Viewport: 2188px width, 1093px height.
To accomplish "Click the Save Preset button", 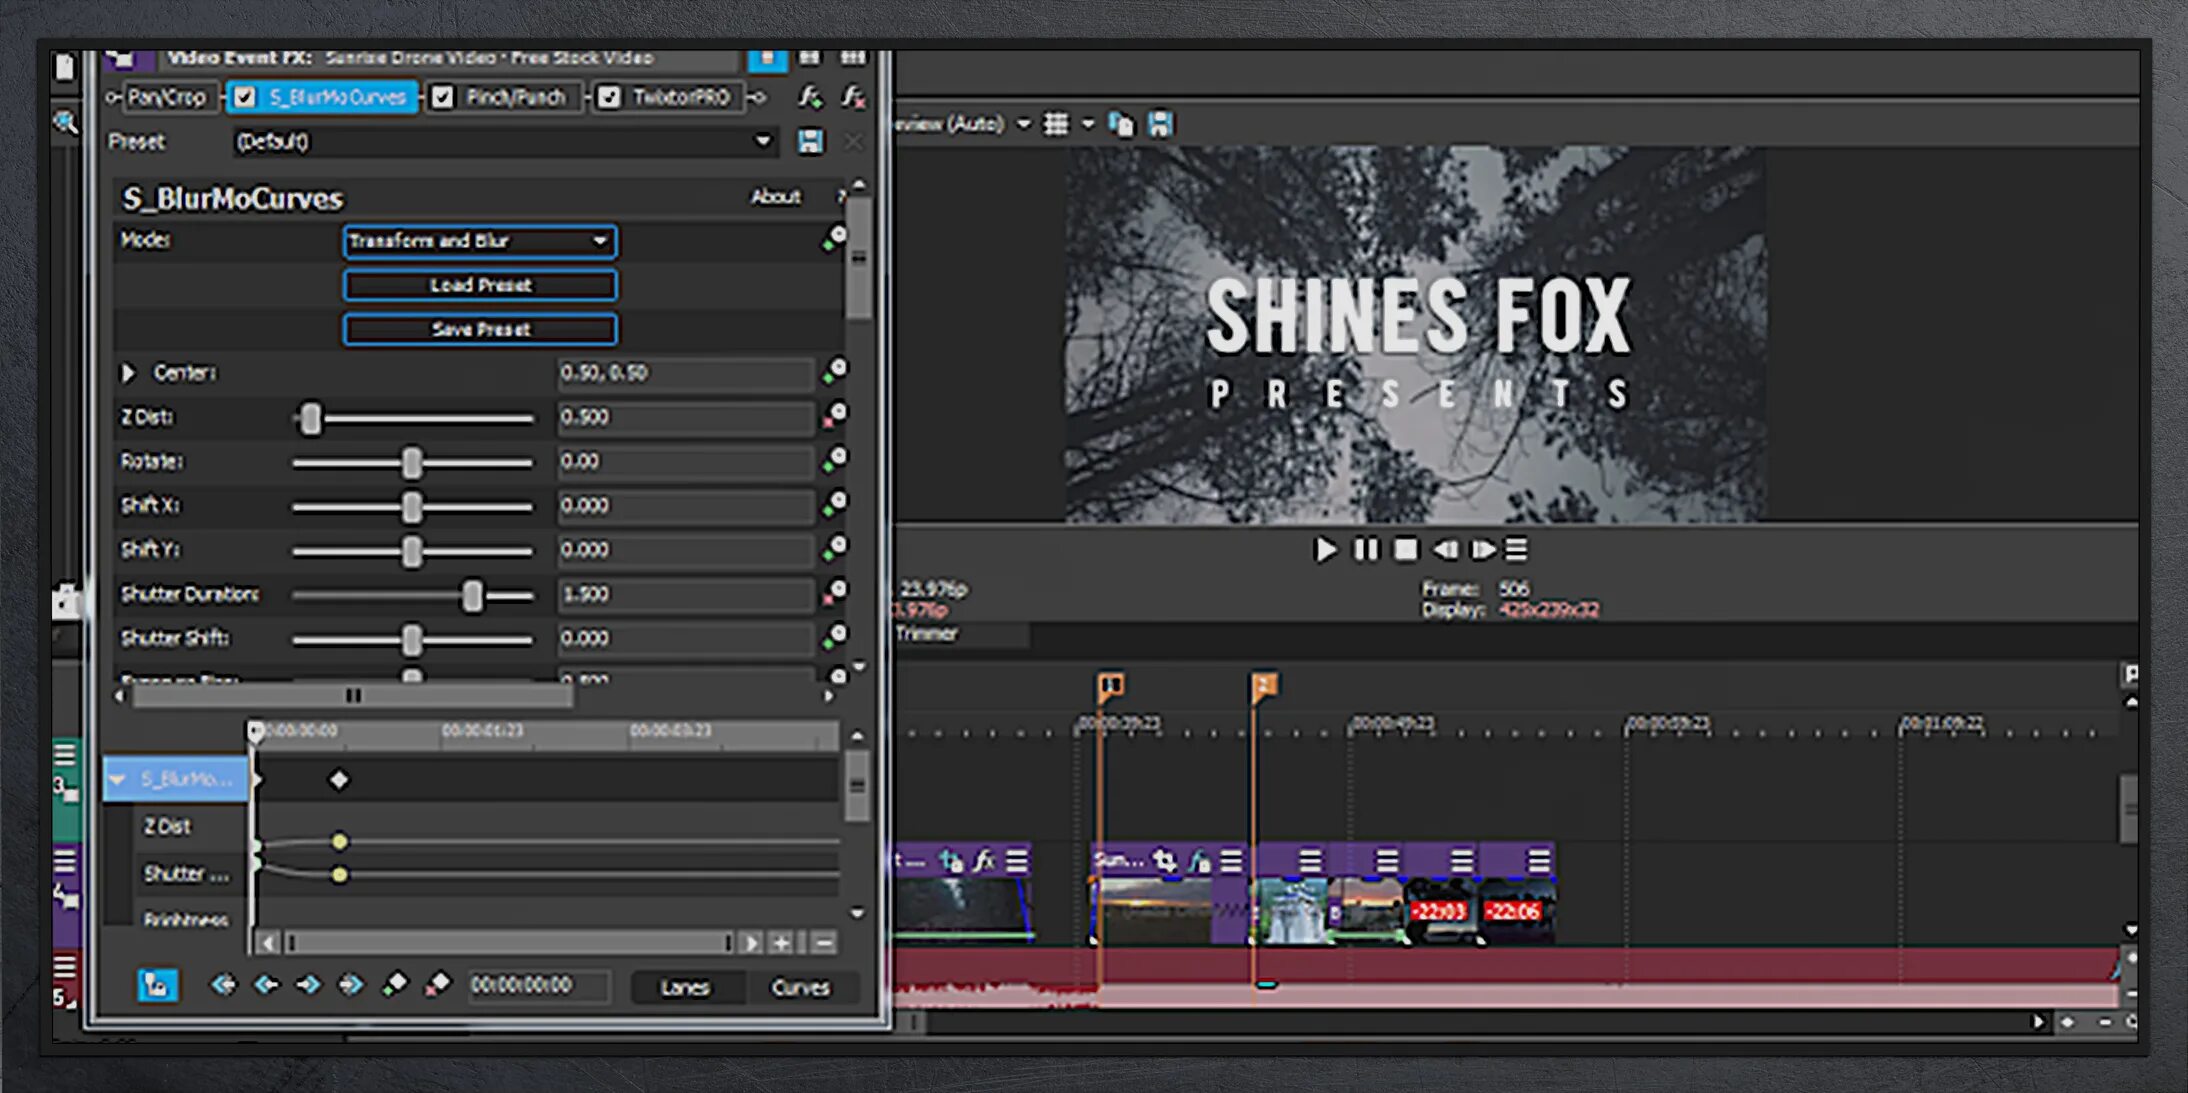I will click(x=480, y=329).
